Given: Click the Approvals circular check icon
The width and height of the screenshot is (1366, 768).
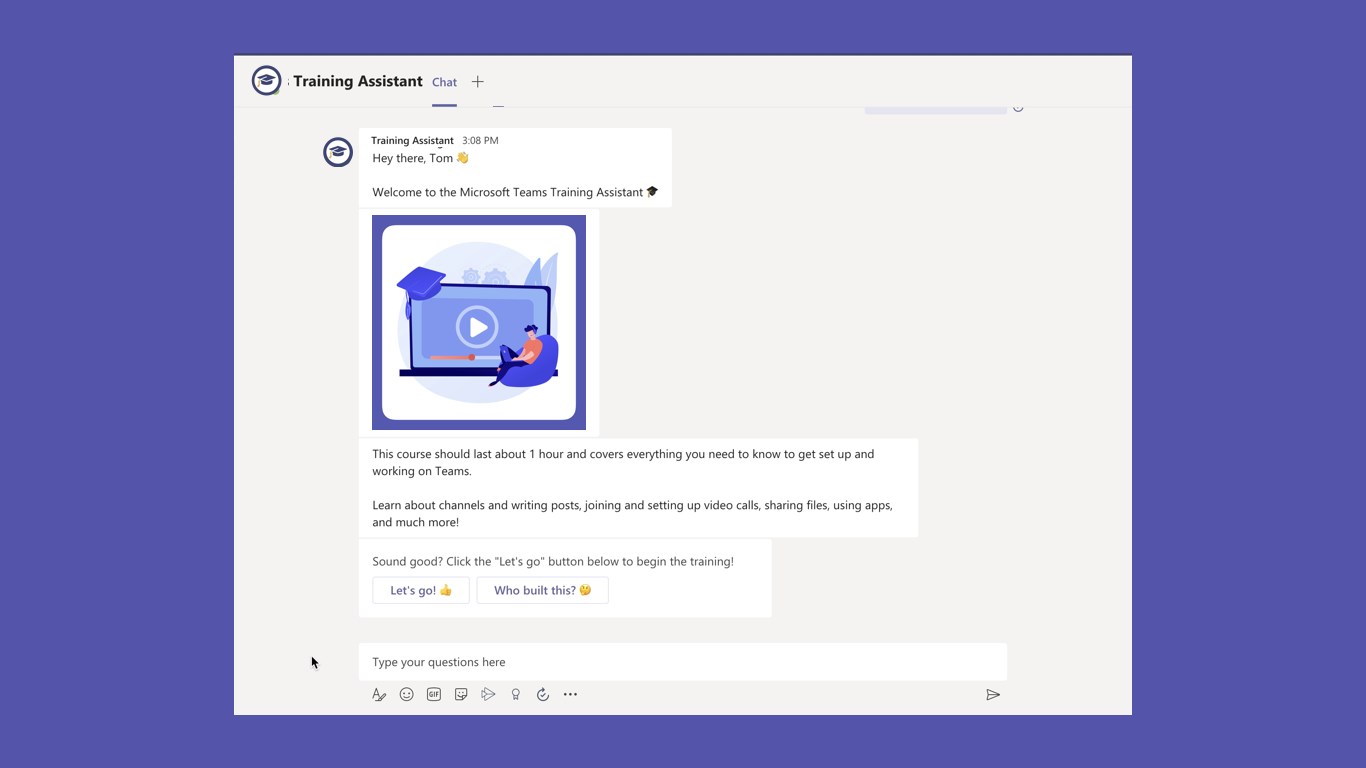Looking at the screenshot, I should click(x=543, y=694).
